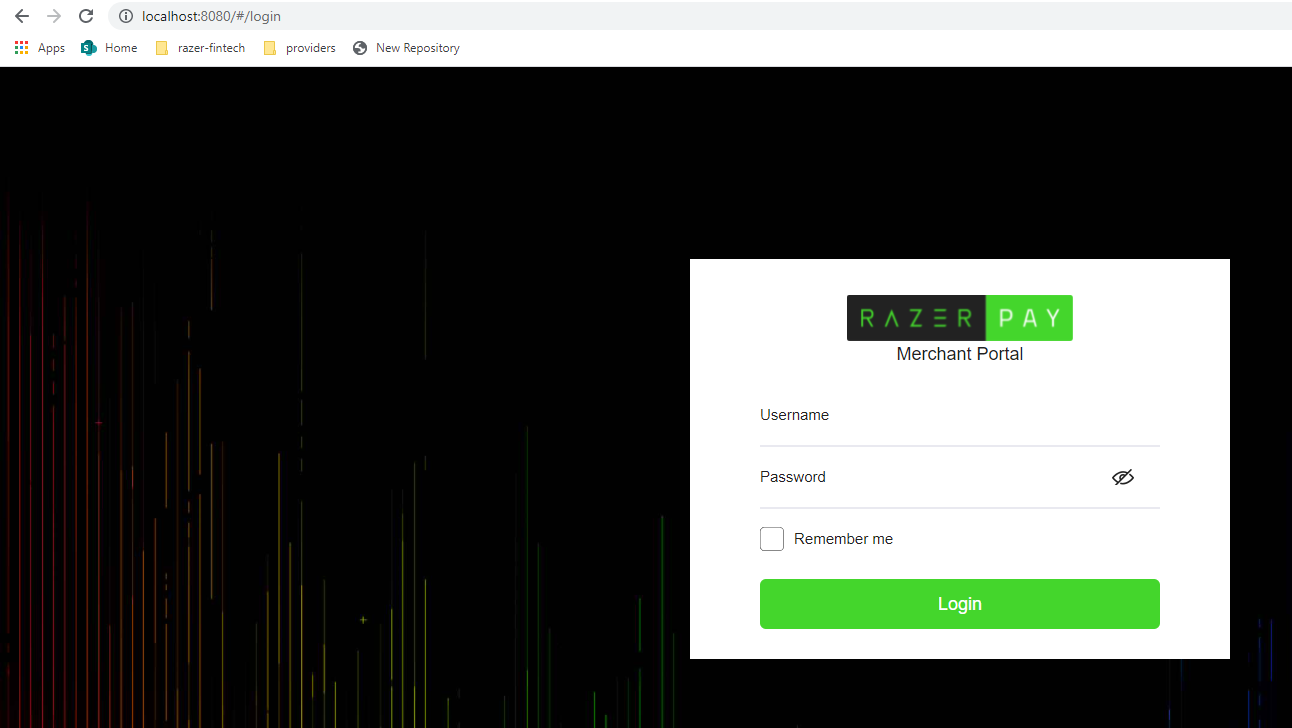This screenshot has width=1292, height=728.
Task: View site information icon in address bar
Action: coord(125,16)
